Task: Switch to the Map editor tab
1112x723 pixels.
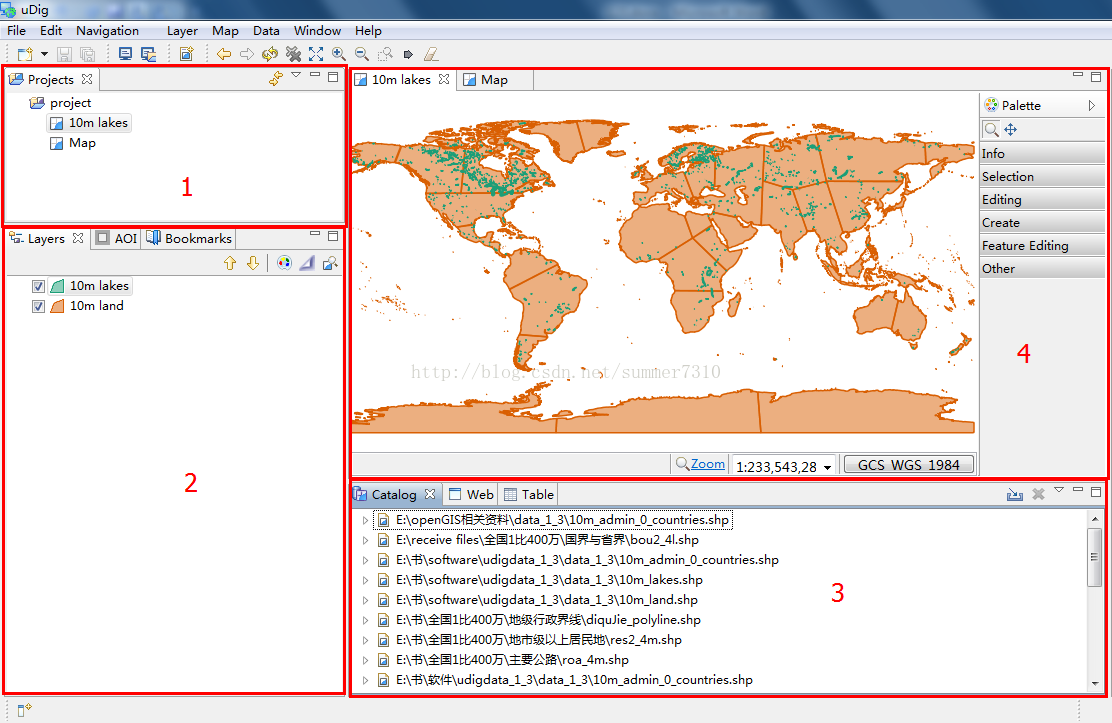Action: (494, 79)
